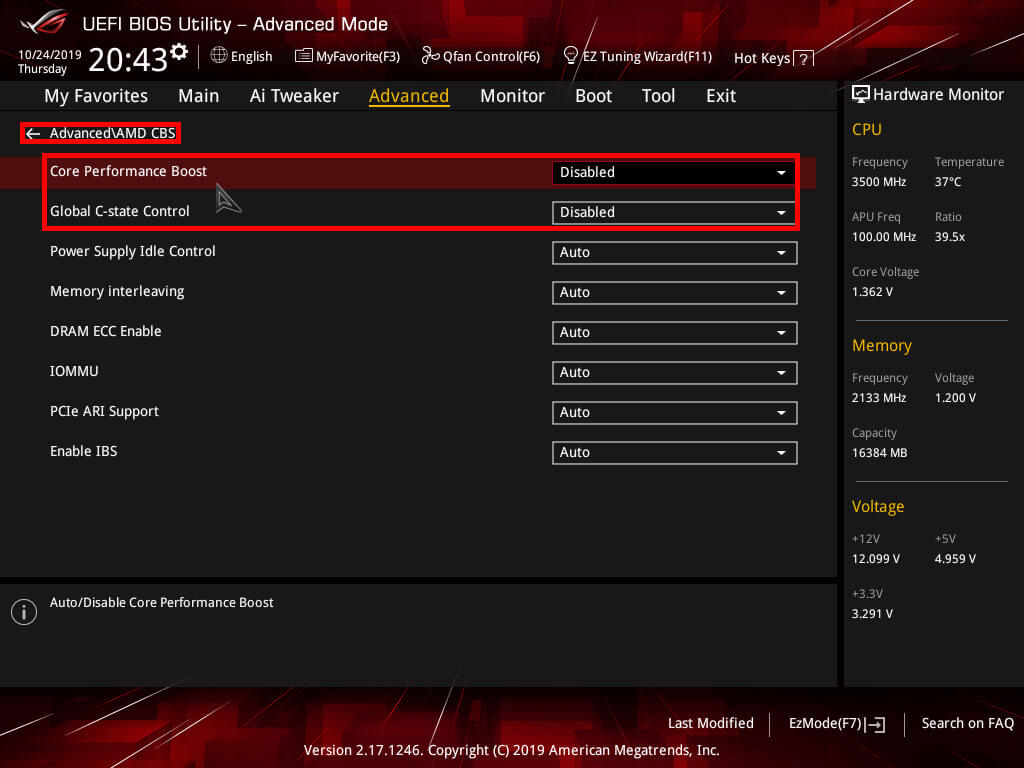Open the Tool tab
The height and width of the screenshot is (768, 1024).
(x=658, y=96)
